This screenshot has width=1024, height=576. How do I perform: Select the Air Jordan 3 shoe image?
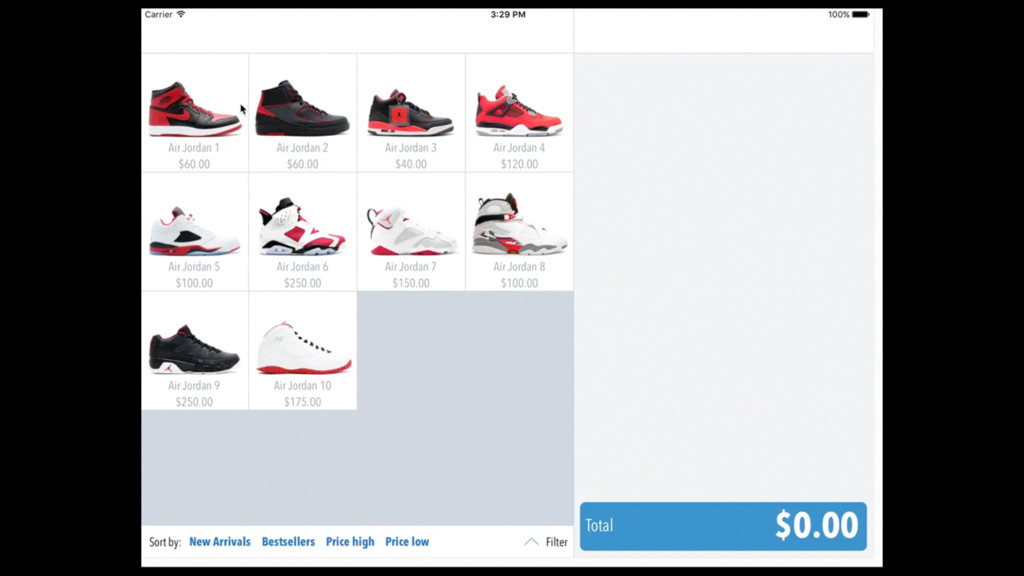pyautogui.click(x=410, y=113)
